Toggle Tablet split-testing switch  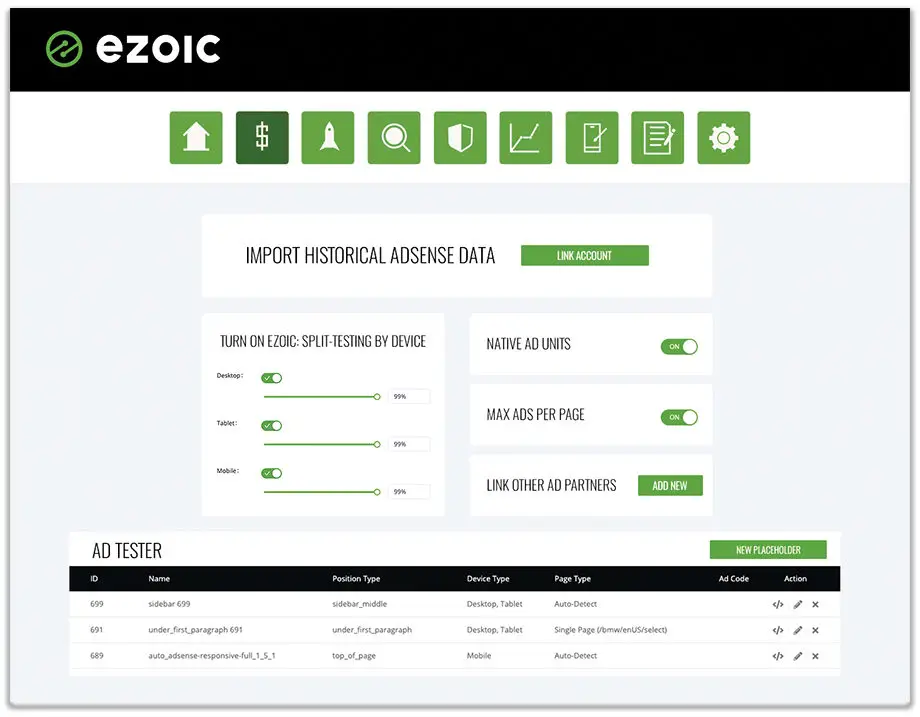pyautogui.click(x=272, y=425)
